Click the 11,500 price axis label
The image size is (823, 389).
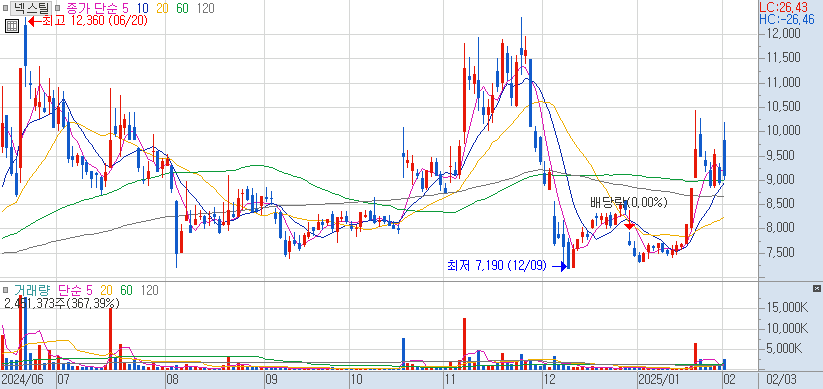[783, 58]
